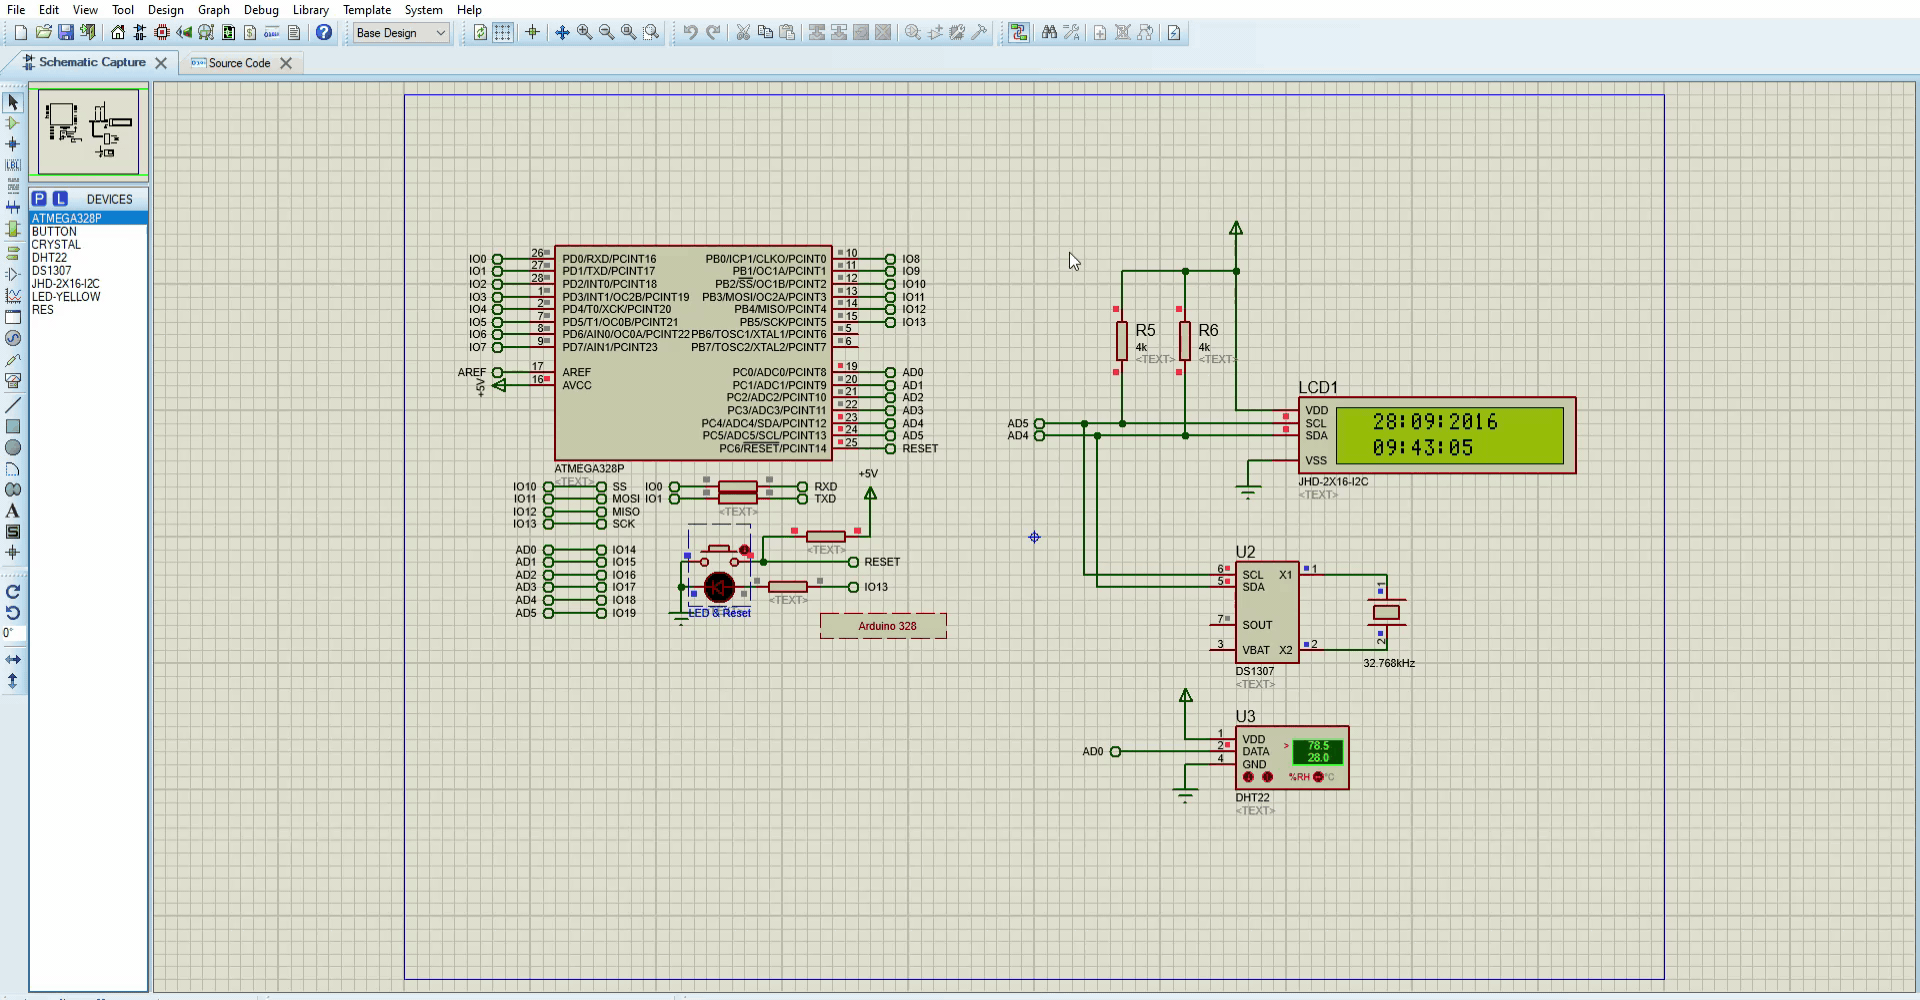
Task: Click the Zoom In magnifier icon
Action: tap(584, 33)
